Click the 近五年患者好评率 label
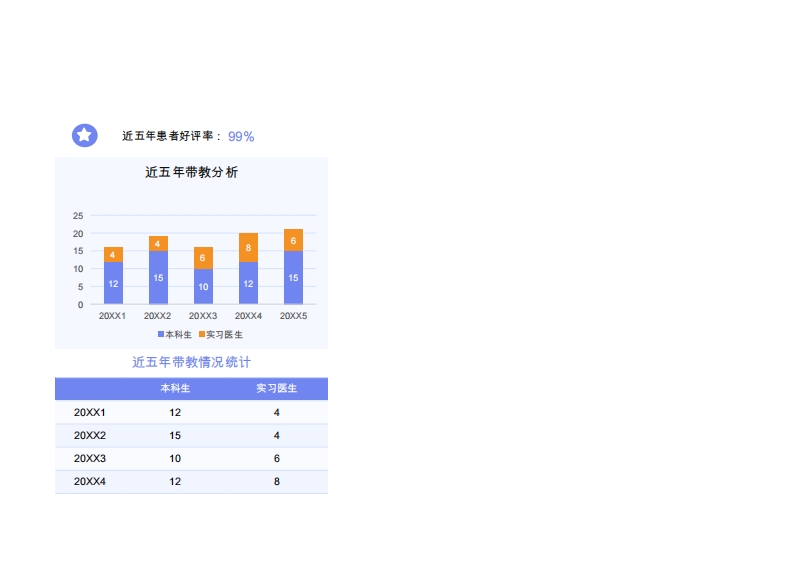This screenshot has height=561, width=793. point(167,136)
